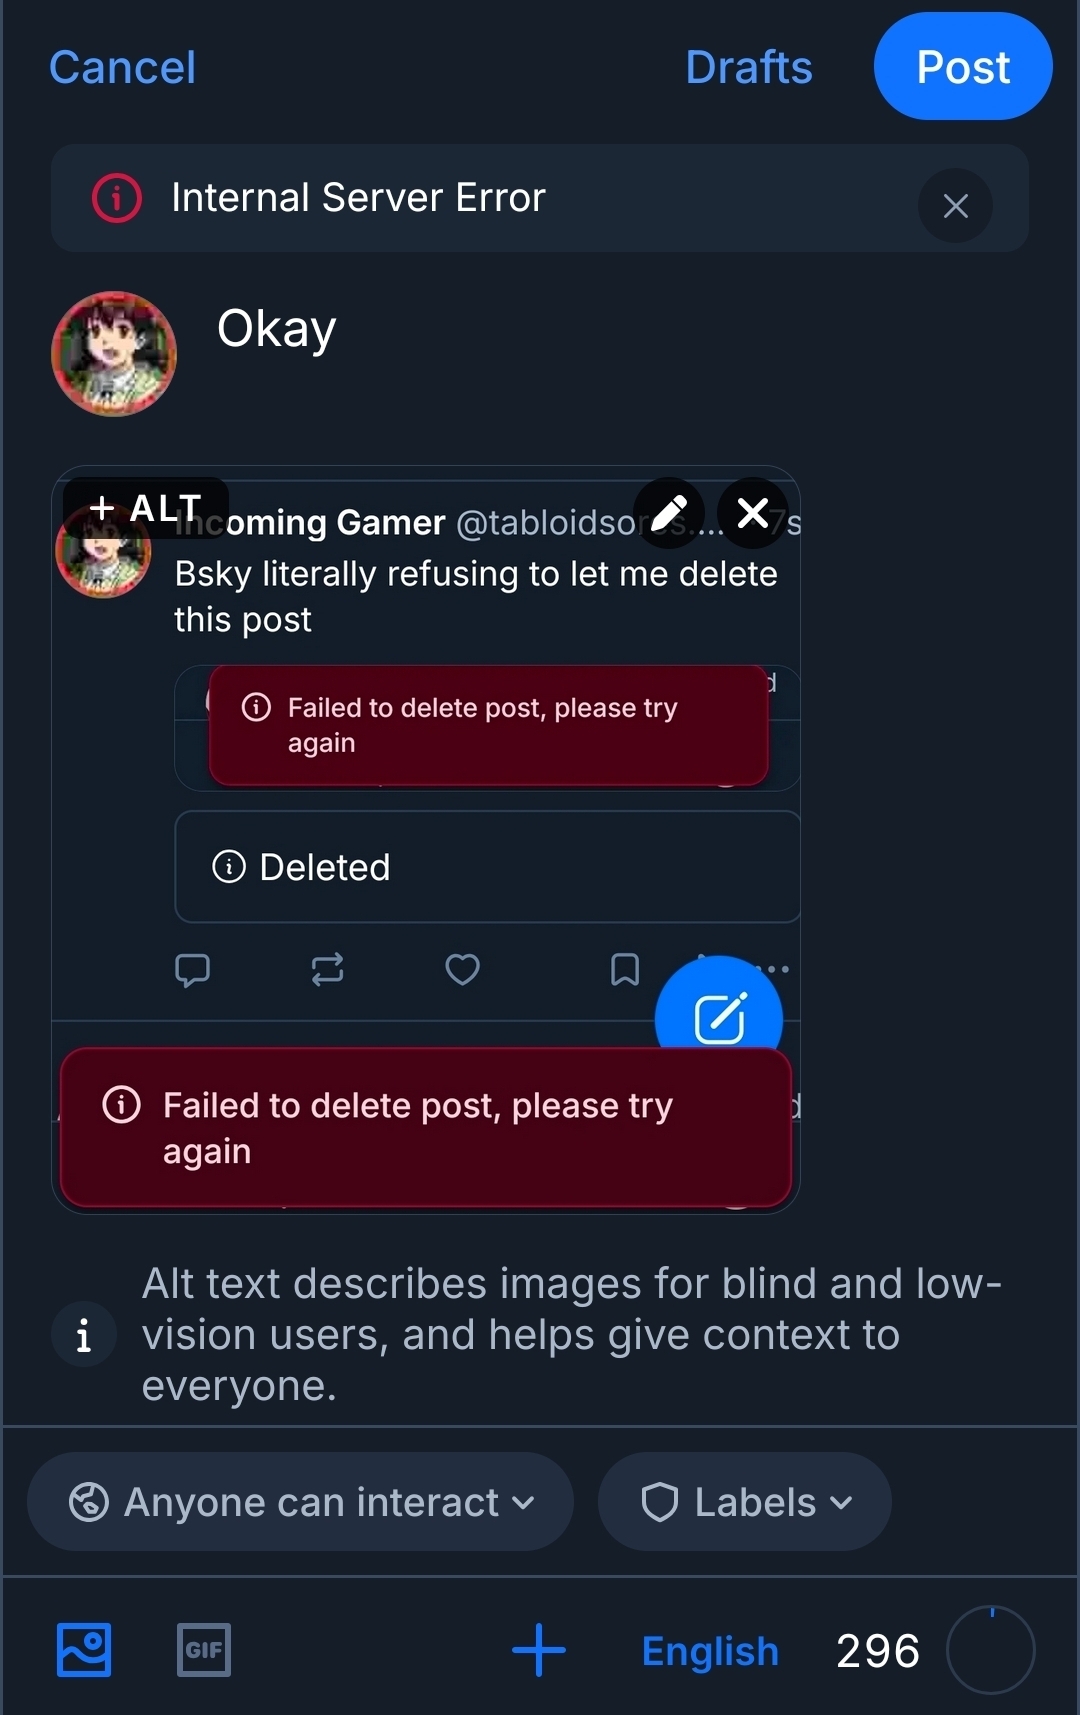Expand the Labels dropdown
Screen dimensions: 1080x1715
click(745, 1501)
